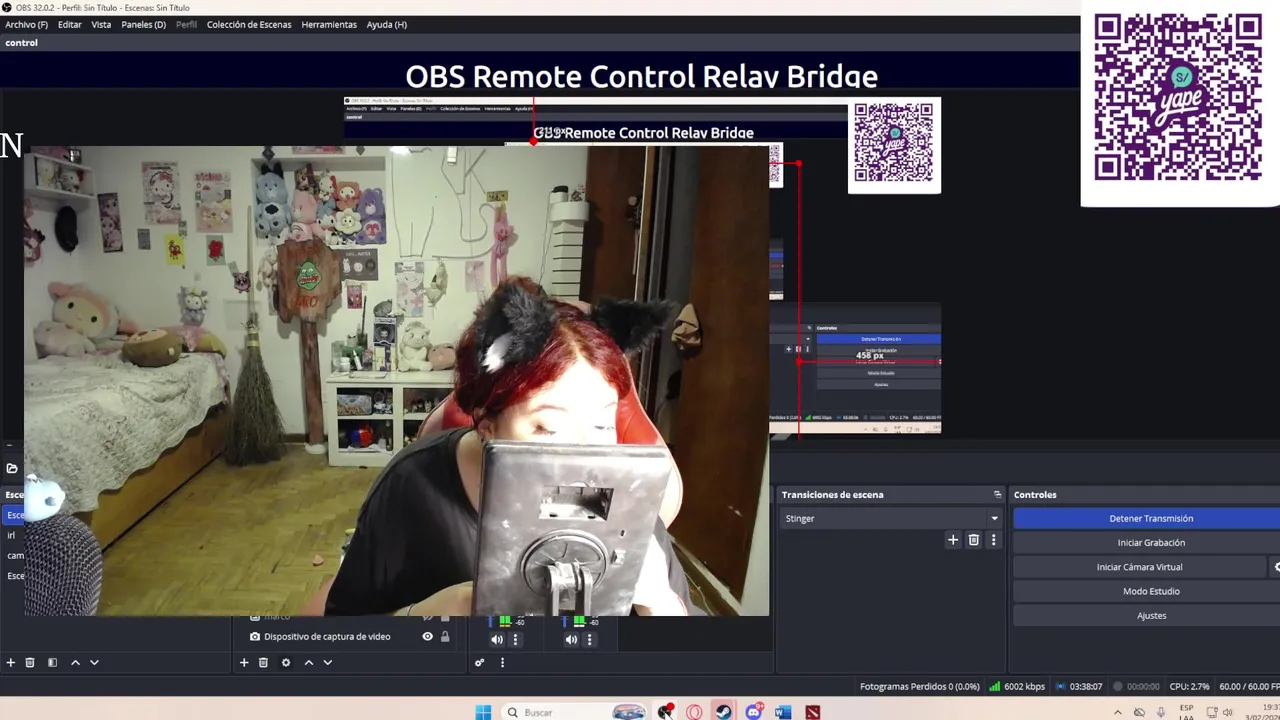Click the 6002 kbps bitrate status

[x=1017, y=687]
